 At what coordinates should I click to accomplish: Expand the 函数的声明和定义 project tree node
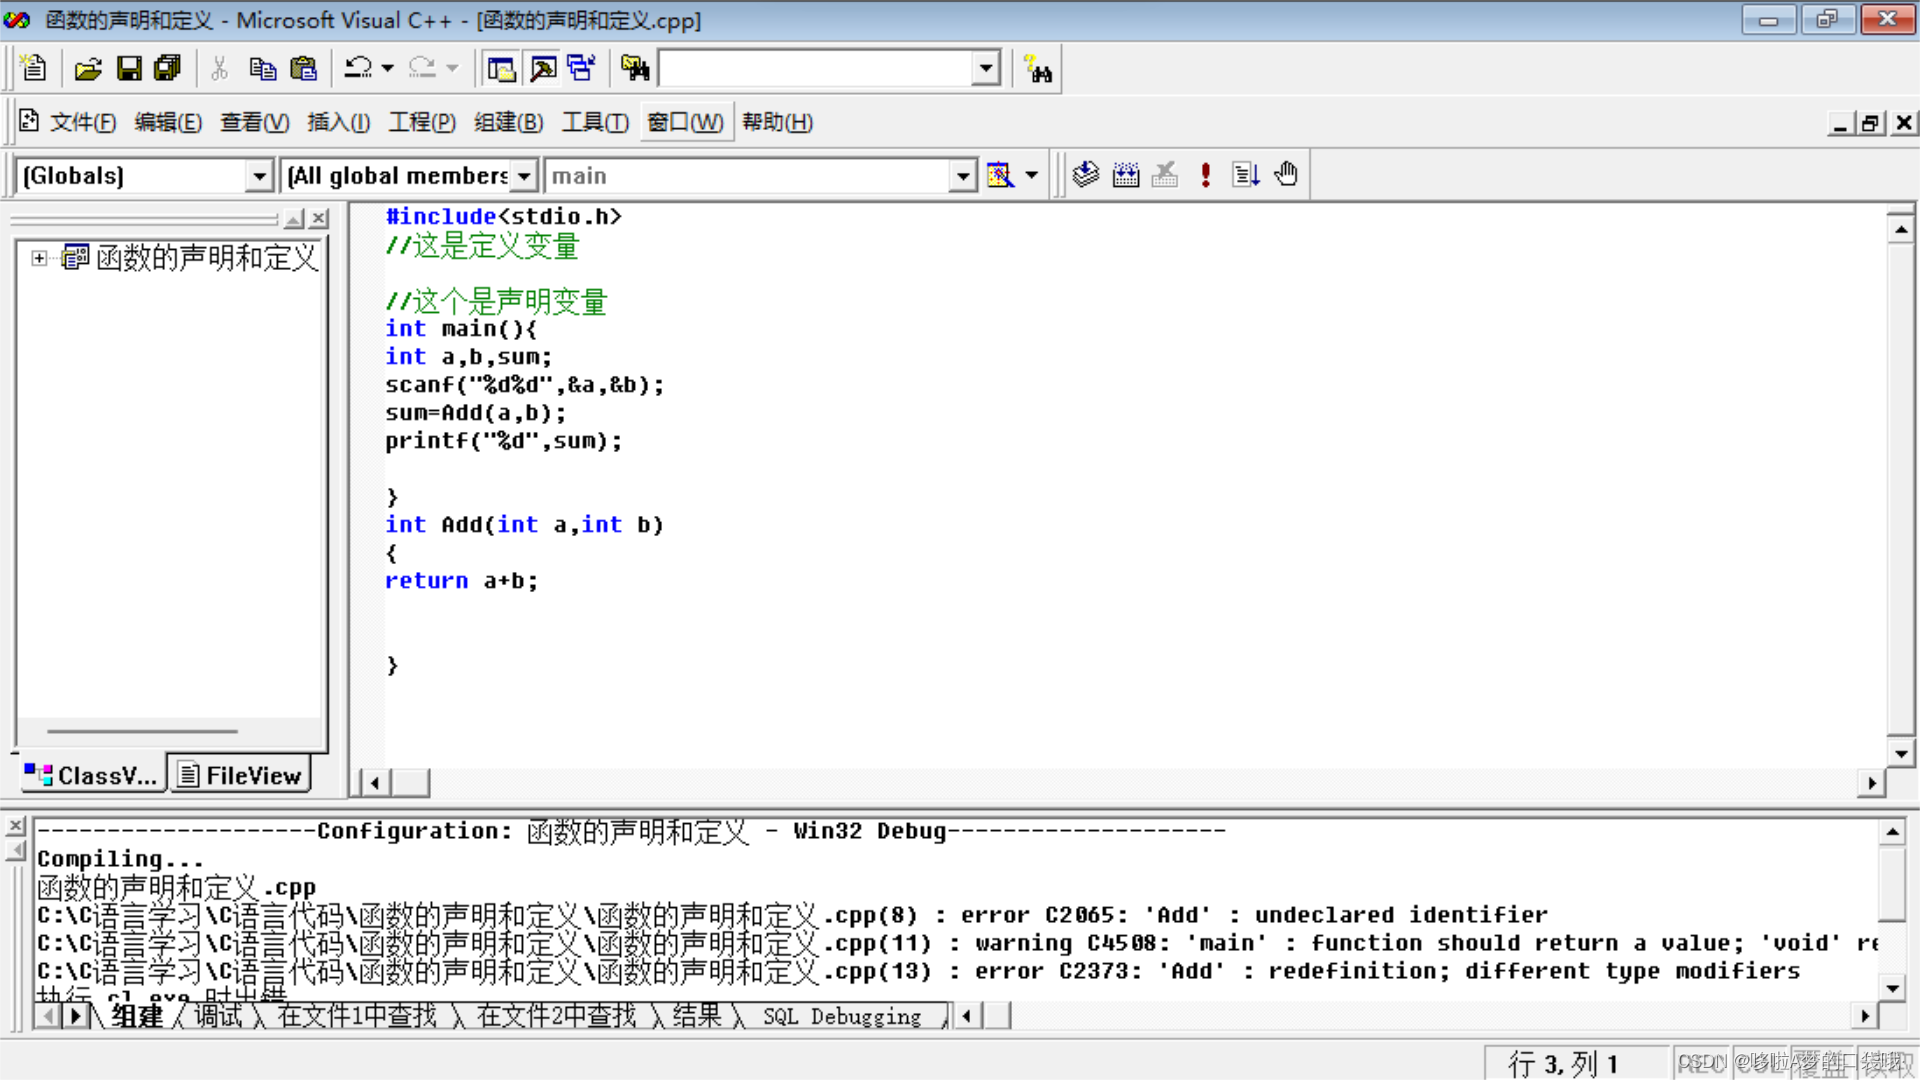click(39, 258)
